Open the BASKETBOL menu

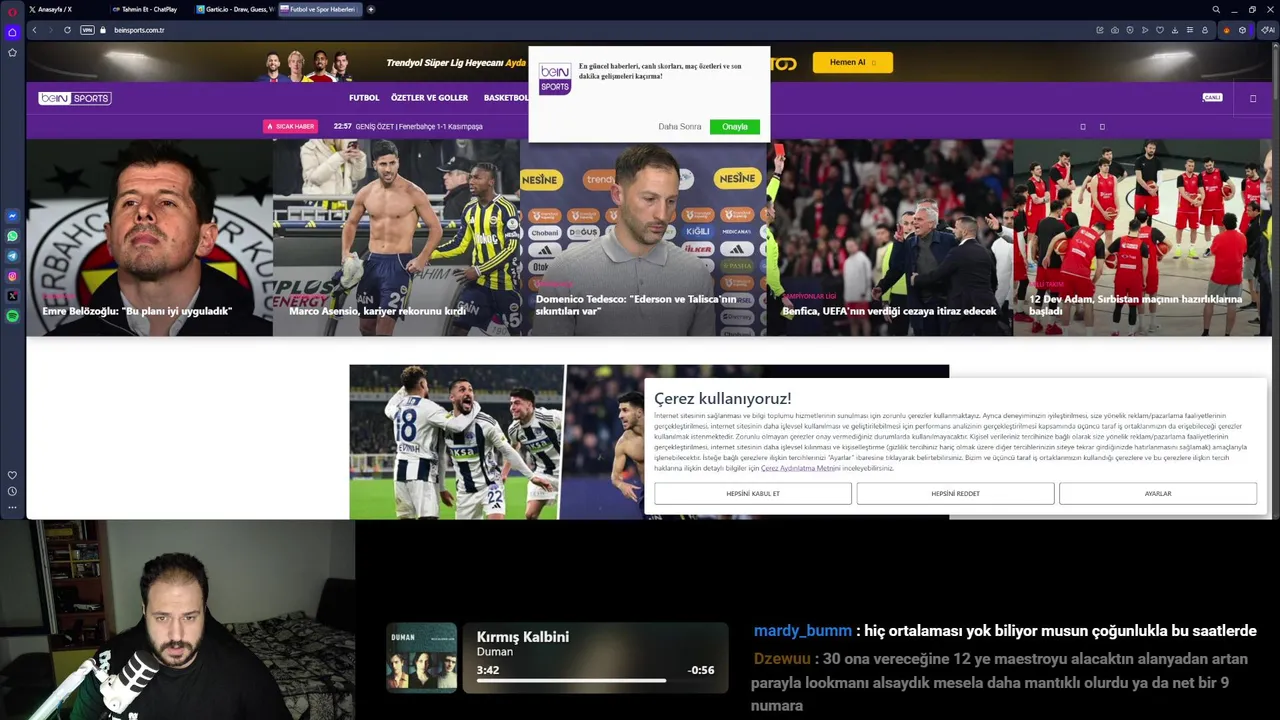point(506,98)
